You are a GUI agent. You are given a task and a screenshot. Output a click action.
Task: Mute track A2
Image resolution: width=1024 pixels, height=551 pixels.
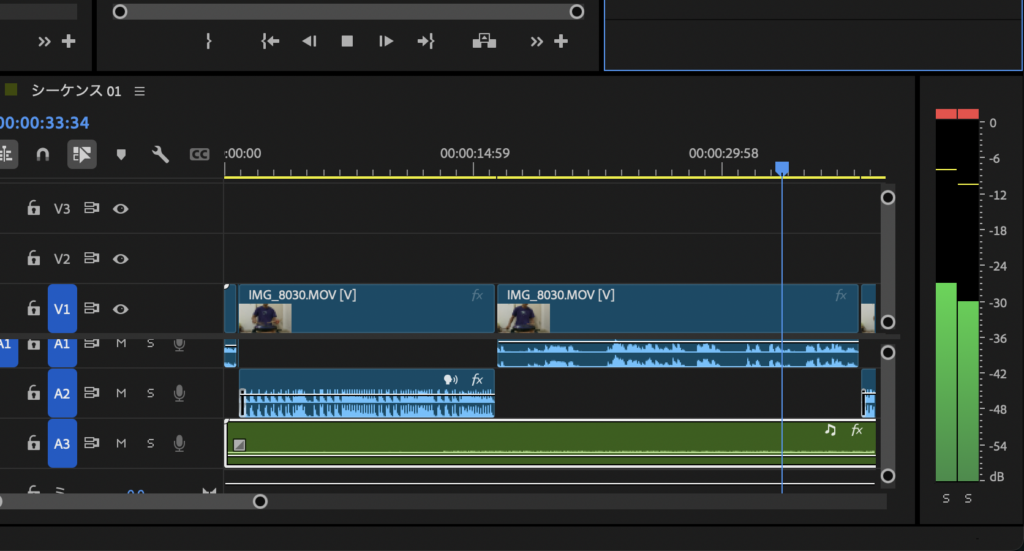tap(121, 393)
